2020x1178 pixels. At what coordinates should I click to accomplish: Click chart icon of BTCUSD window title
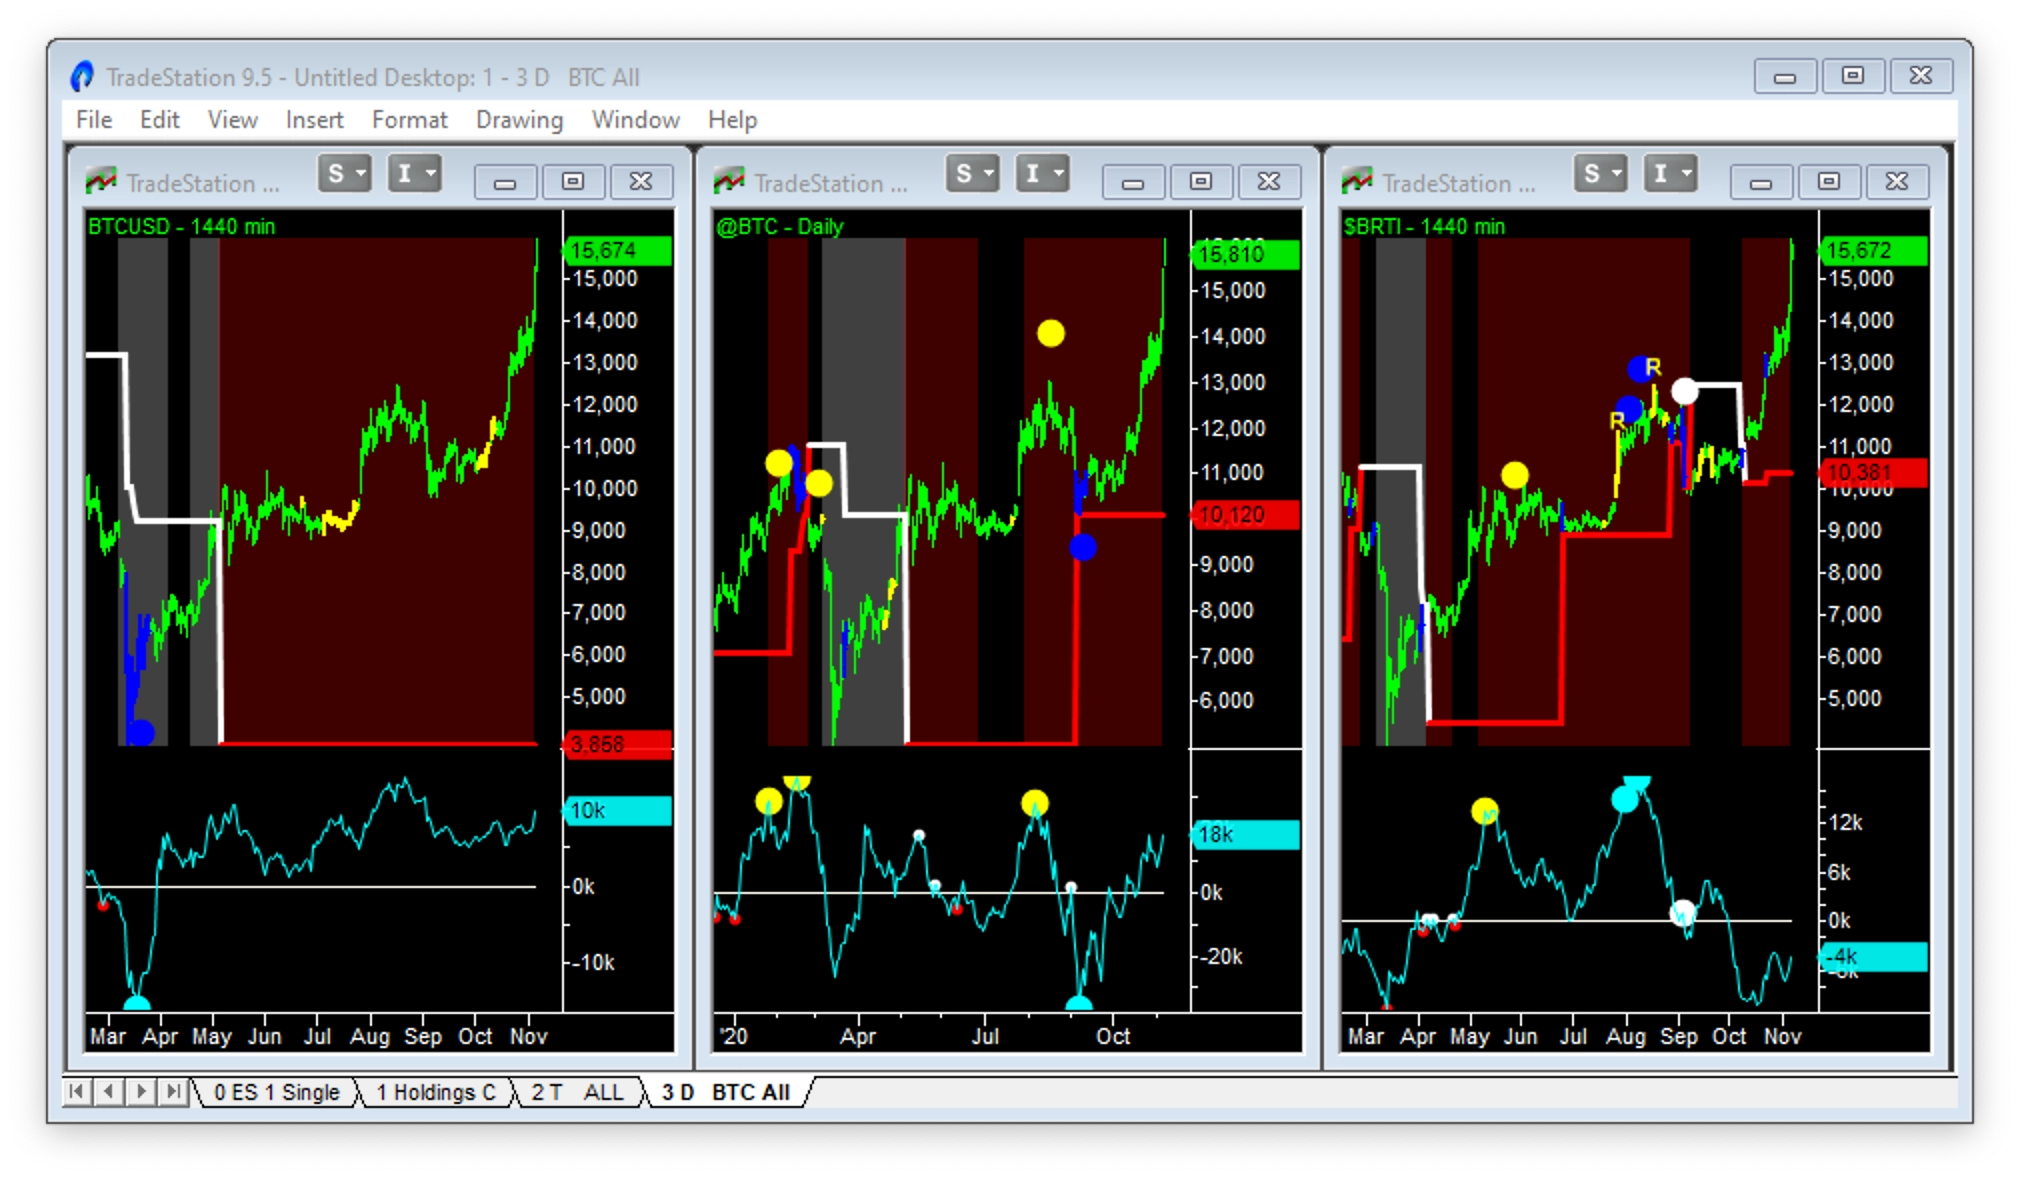click(101, 181)
